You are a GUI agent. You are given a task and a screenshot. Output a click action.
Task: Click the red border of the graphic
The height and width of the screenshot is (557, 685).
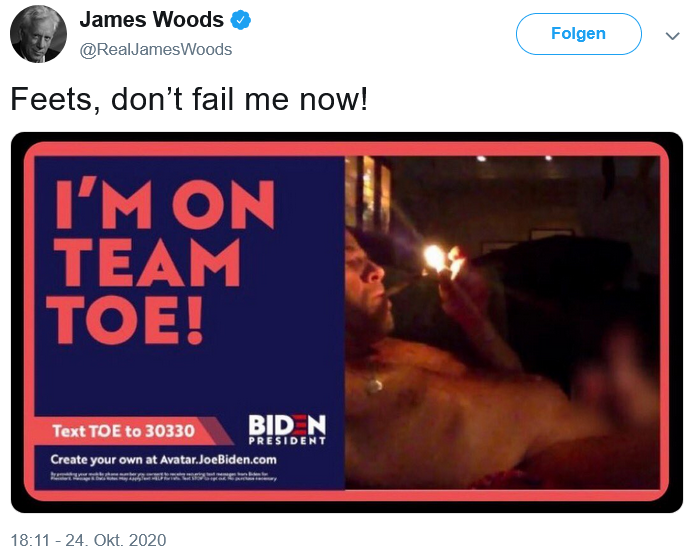coord(346,149)
